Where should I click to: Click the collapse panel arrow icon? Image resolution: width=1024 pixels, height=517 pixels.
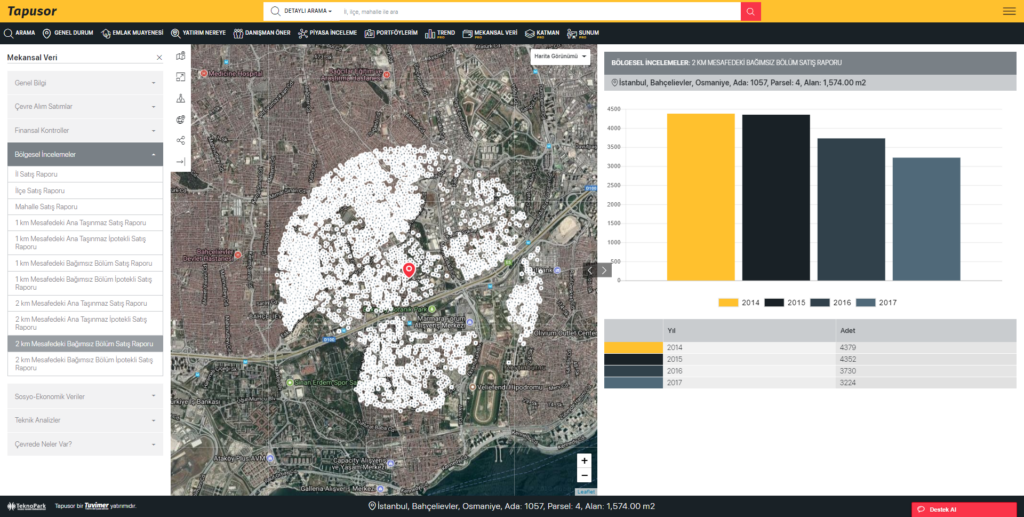coord(180,162)
